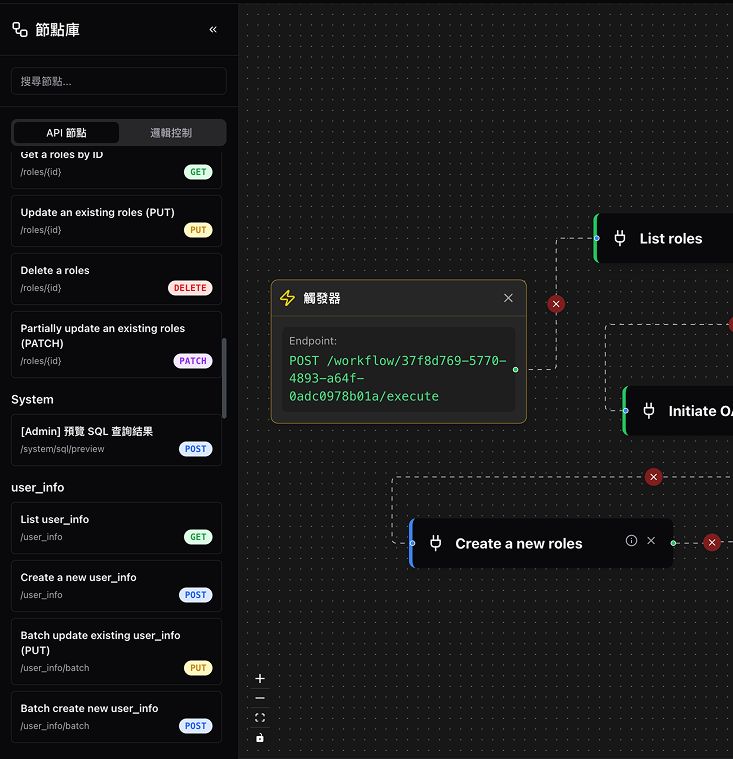
Task: Zoom out of the canvas
Action: coord(260,698)
